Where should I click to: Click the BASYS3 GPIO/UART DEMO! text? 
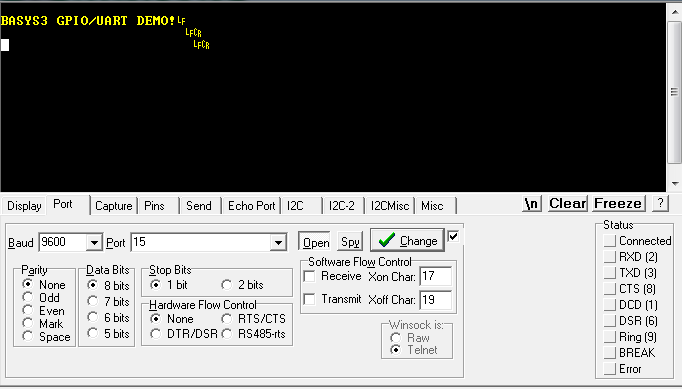click(88, 20)
